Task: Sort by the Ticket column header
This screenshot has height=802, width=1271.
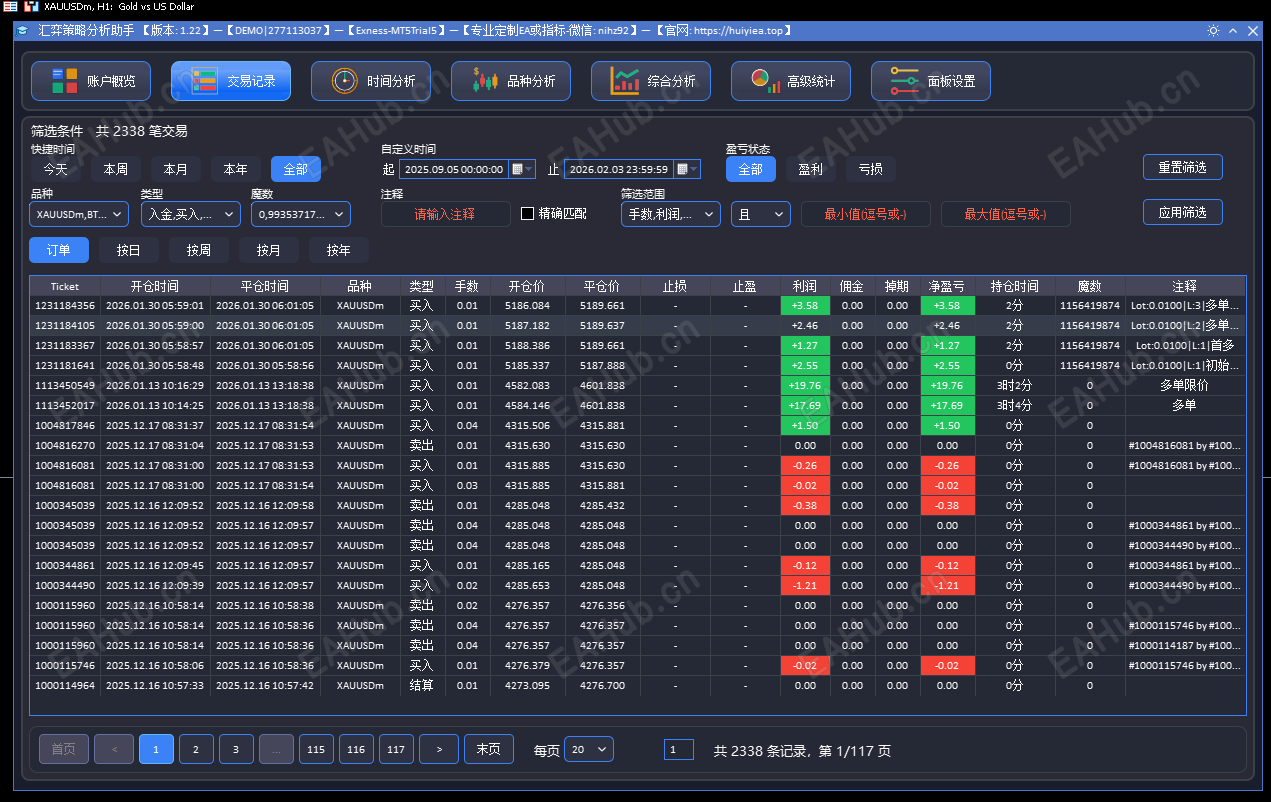Action: coord(65,286)
